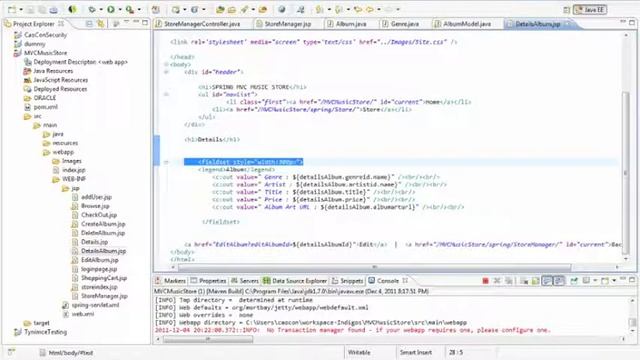This screenshot has height=360, width=640.
Task: Click the Next Annotation toolbar icon
Action: coord(319,9)
